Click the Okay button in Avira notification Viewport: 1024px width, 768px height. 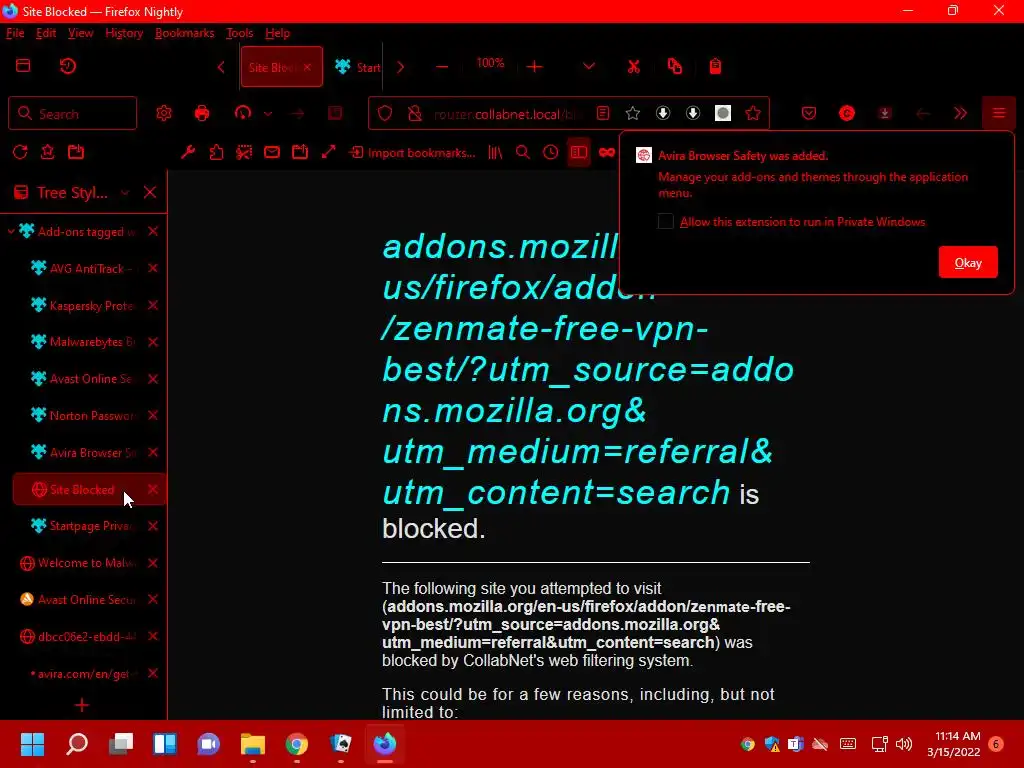pos(968,263)
